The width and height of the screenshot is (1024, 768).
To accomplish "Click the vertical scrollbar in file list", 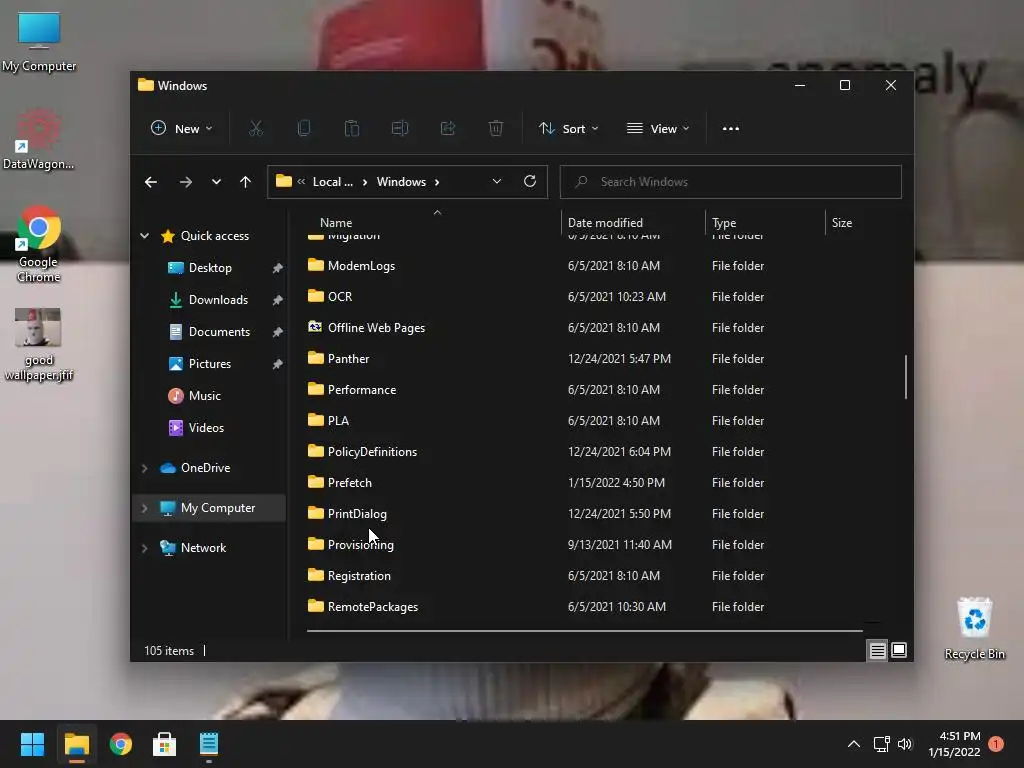I will [x=905, y=377].
